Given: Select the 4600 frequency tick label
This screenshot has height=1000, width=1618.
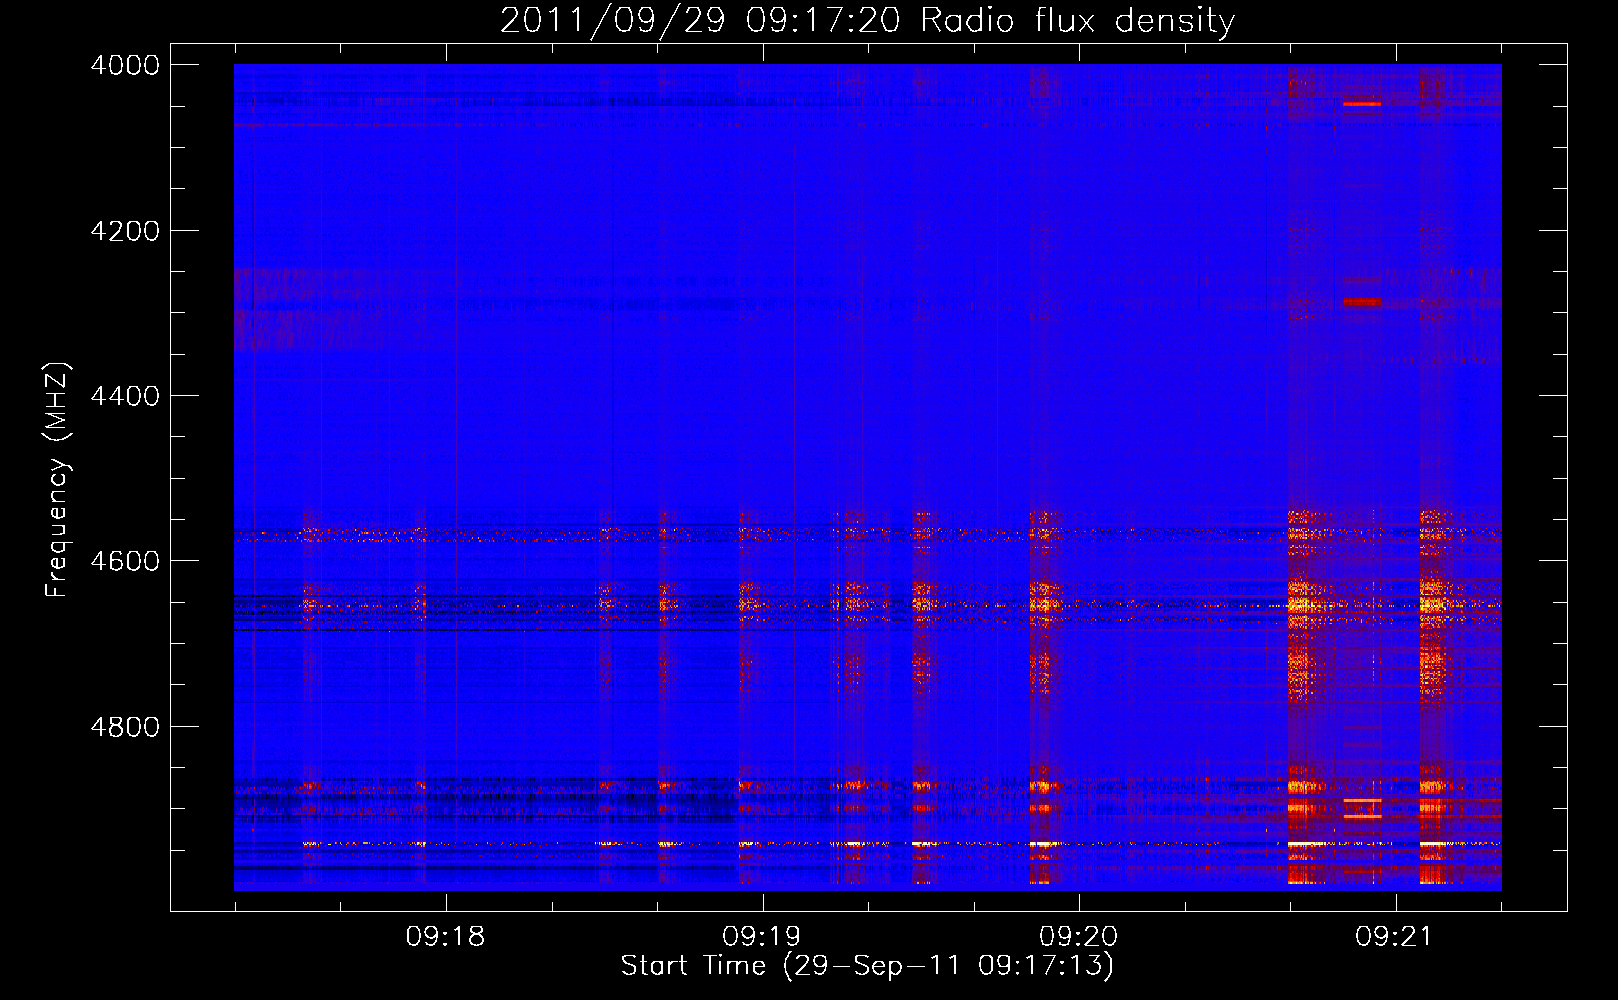Looking at the screenshot, I should (125, 561).
